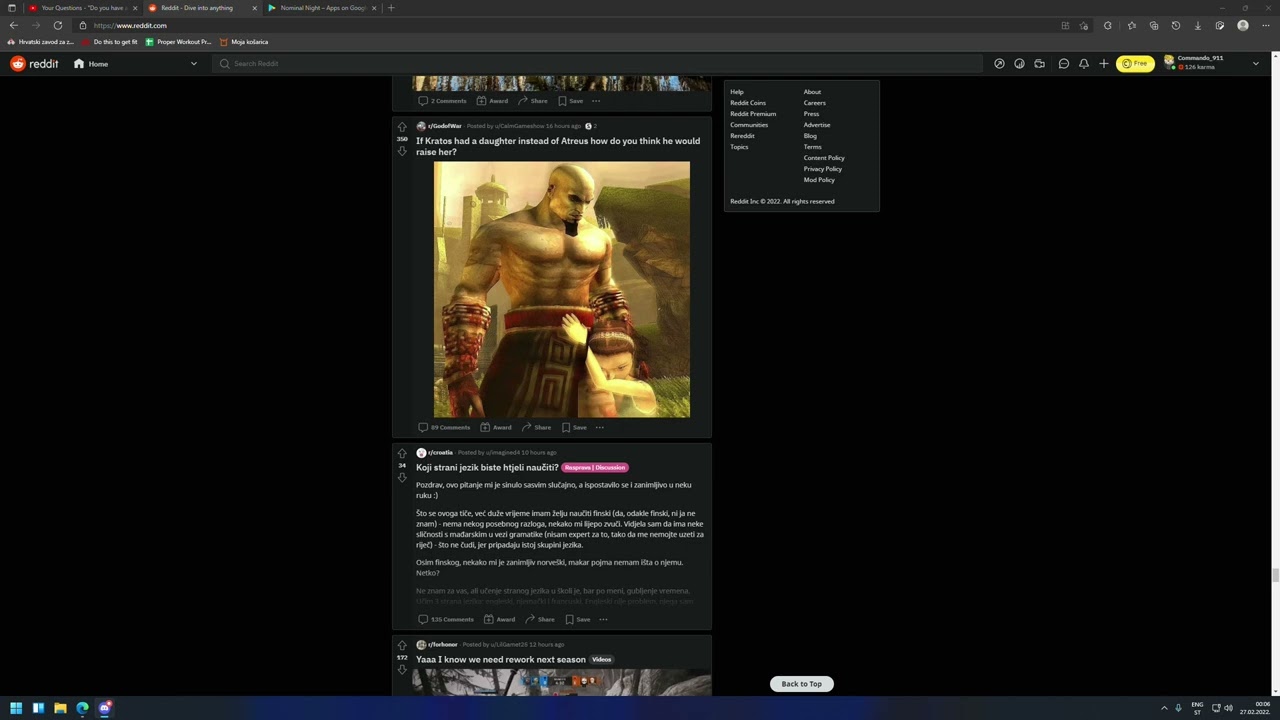The height and width of the screenshot is (720, 1280).
Task: Open the 'Hrvatski zavod za z...' bookmark
Action: click(x=40, y=42)
